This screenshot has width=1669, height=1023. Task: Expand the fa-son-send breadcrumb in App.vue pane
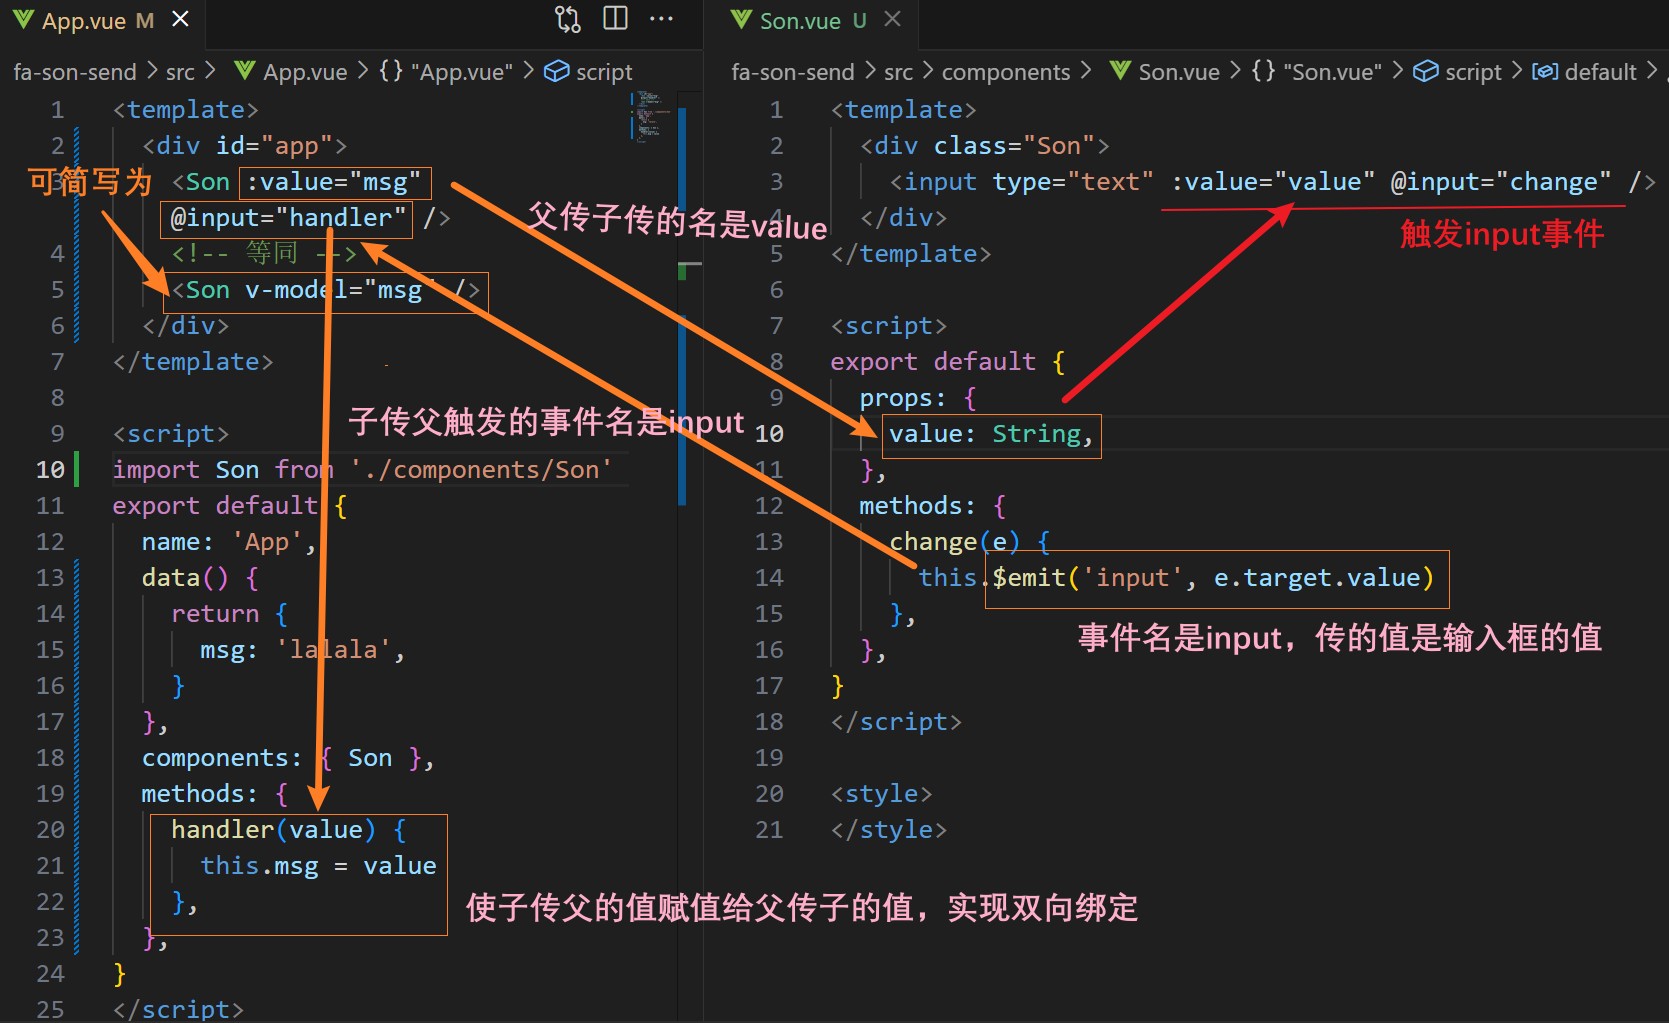click(x=75, y=72)
